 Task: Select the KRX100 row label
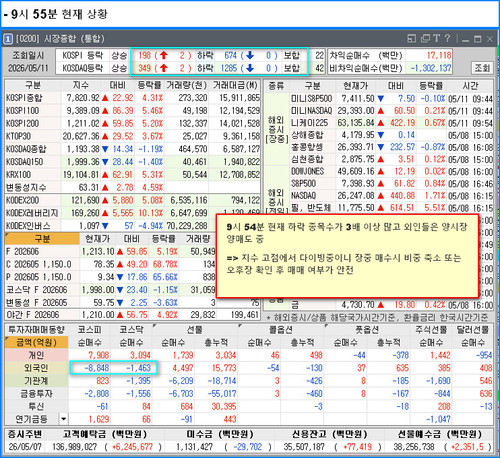point(18,175)
